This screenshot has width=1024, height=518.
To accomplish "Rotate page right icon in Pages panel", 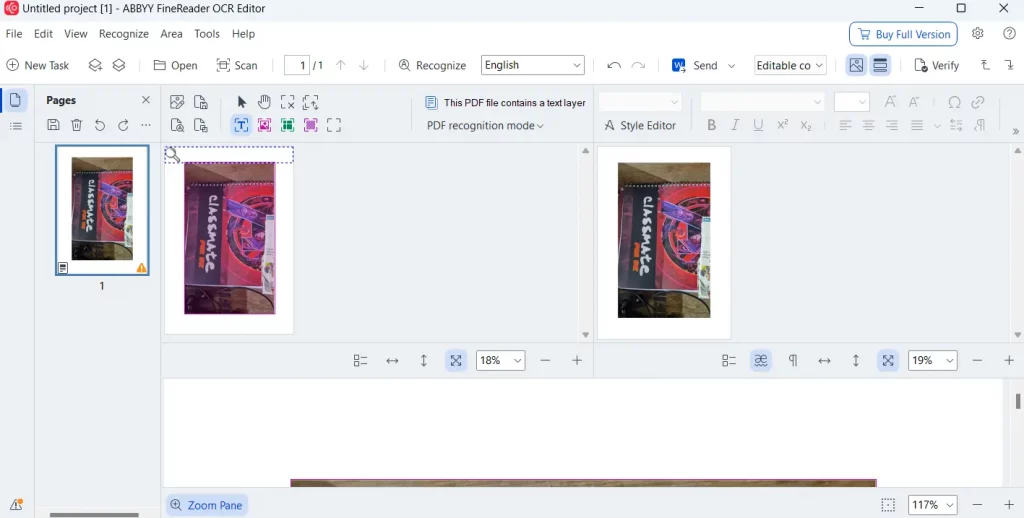I will (123, 125).
